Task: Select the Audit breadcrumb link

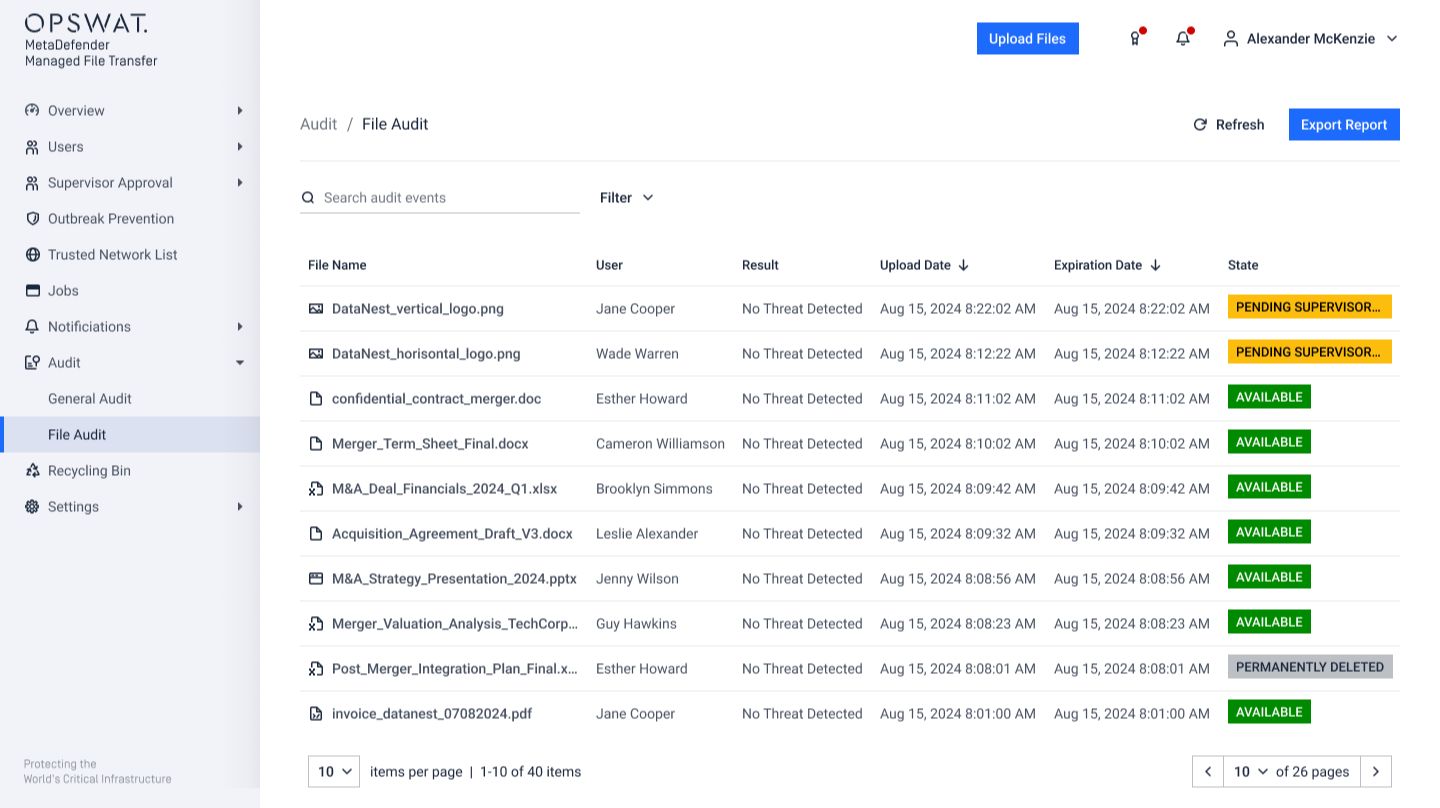Action: coord(319,124)
